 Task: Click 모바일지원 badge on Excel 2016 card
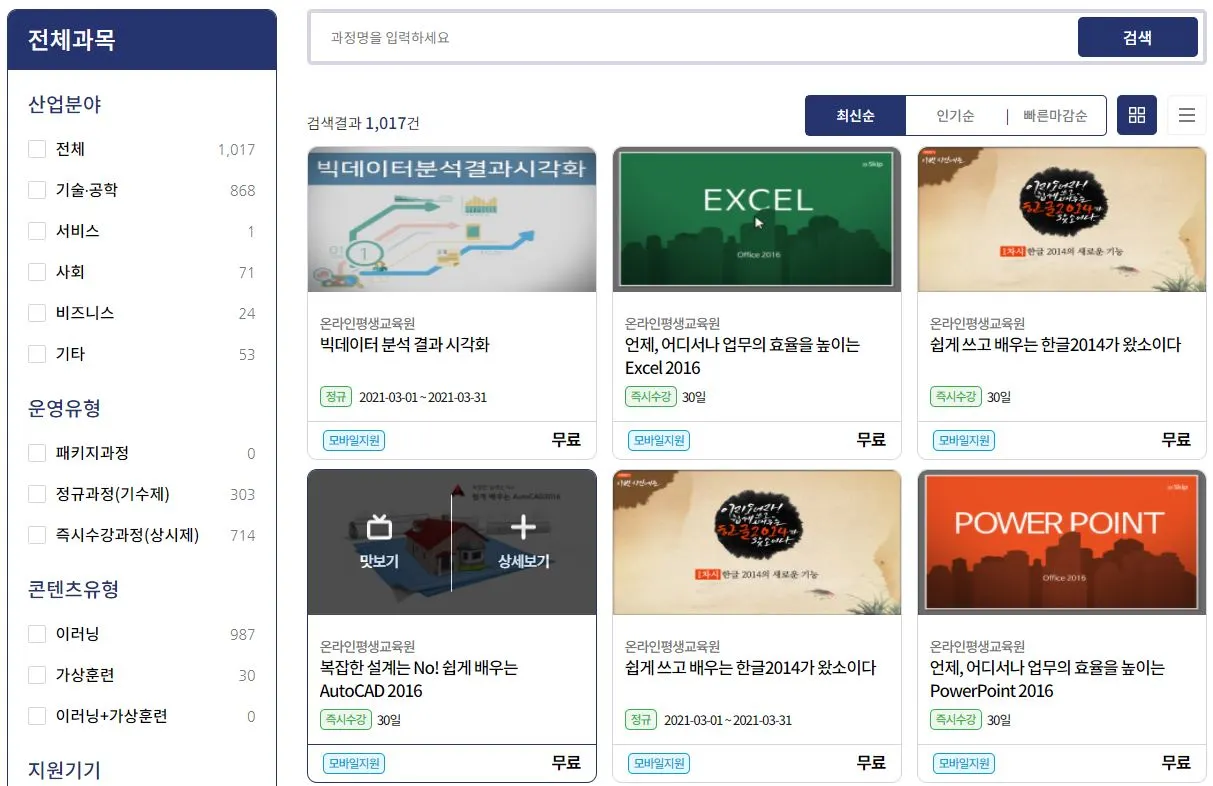click(659, 440)
